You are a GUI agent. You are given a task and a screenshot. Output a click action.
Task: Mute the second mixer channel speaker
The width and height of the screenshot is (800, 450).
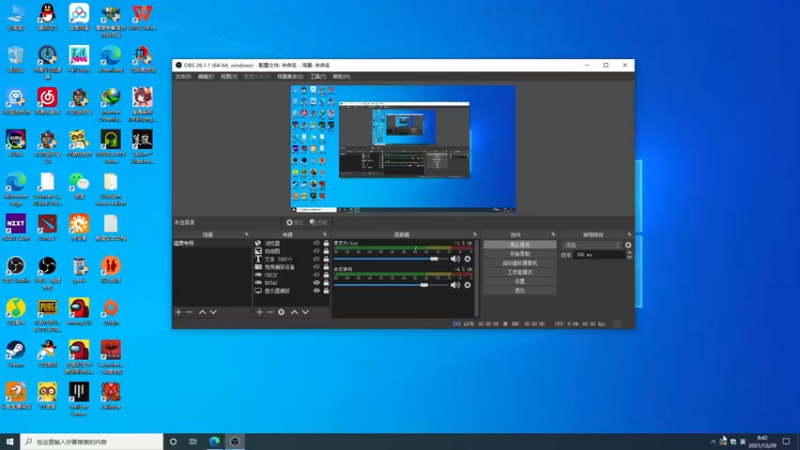(x=455, y=285)
